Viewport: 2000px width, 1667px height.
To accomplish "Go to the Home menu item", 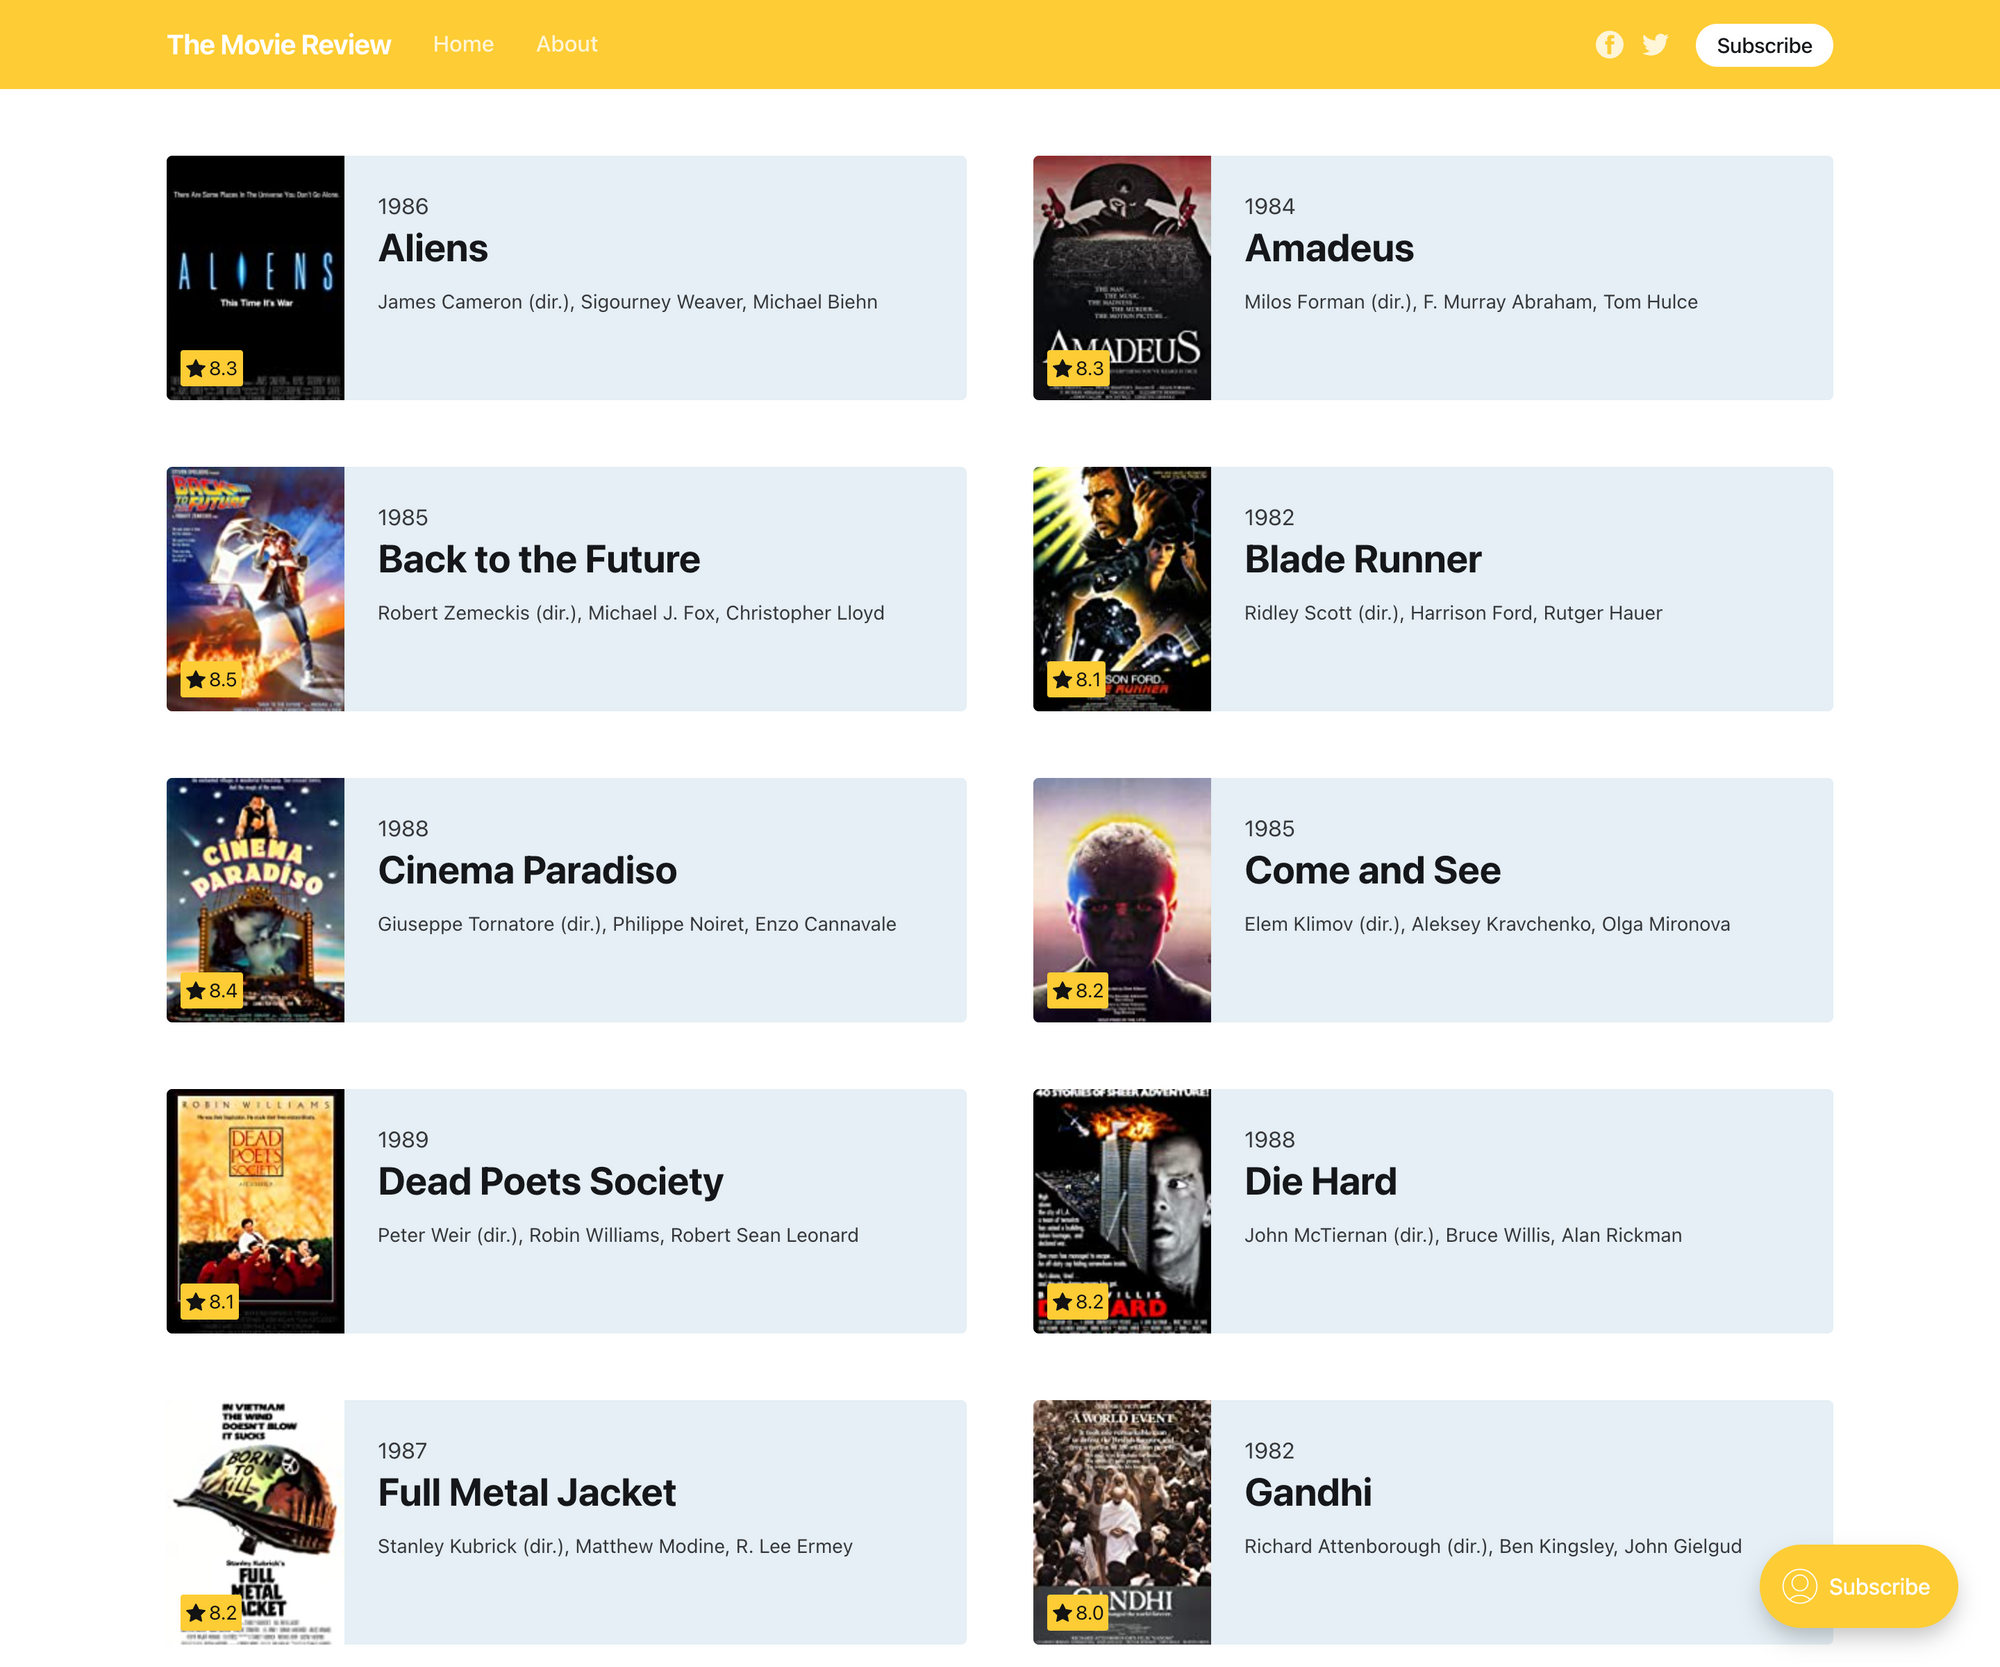I will 463,44.
